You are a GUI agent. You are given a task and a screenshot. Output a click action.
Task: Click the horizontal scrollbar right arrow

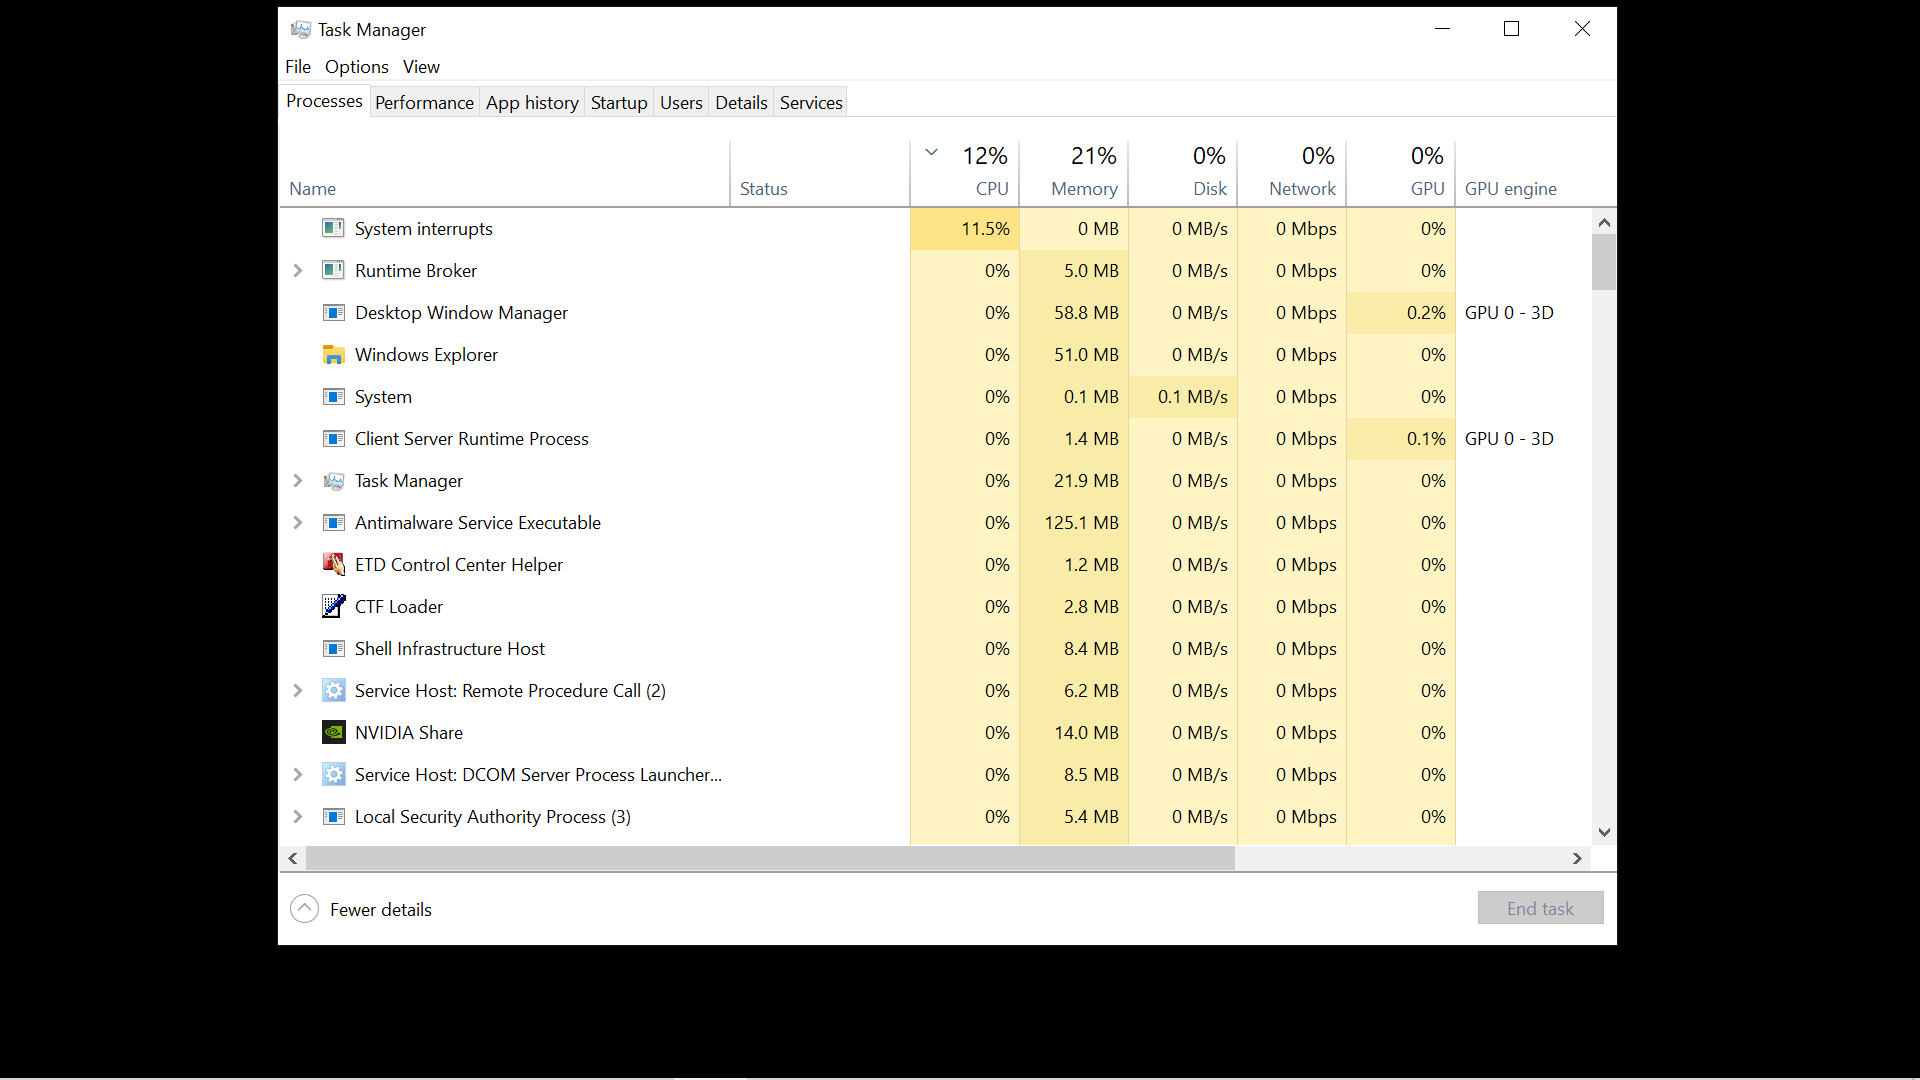(1577, 858)
